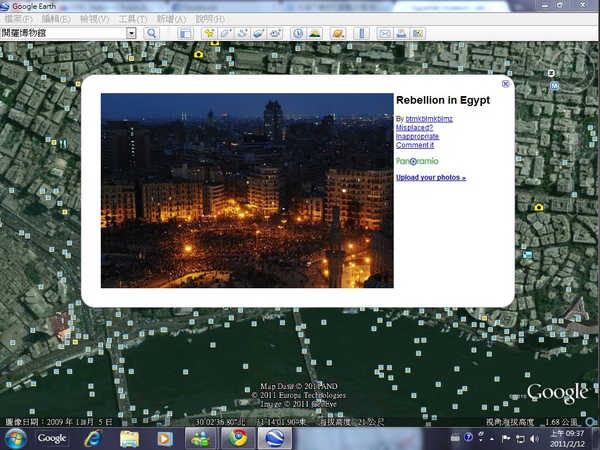600x450 pixels.
Task: Add a path using the toolbar icon
Action: click(x=242, y=33)
